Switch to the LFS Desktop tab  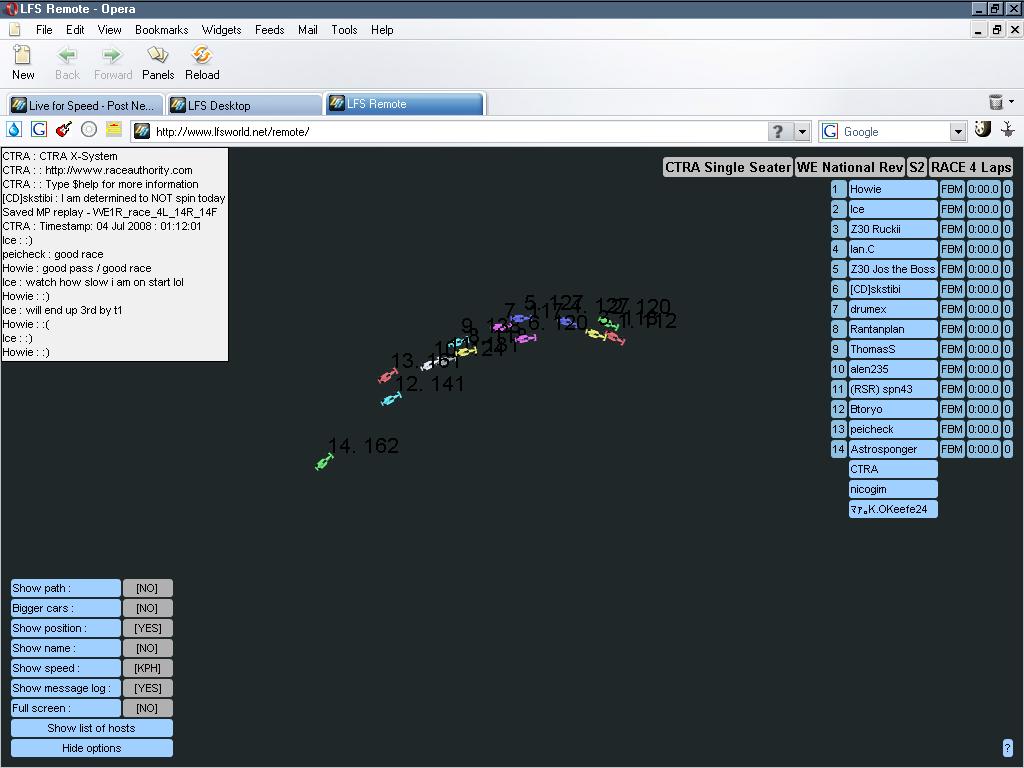coord(244,105)
